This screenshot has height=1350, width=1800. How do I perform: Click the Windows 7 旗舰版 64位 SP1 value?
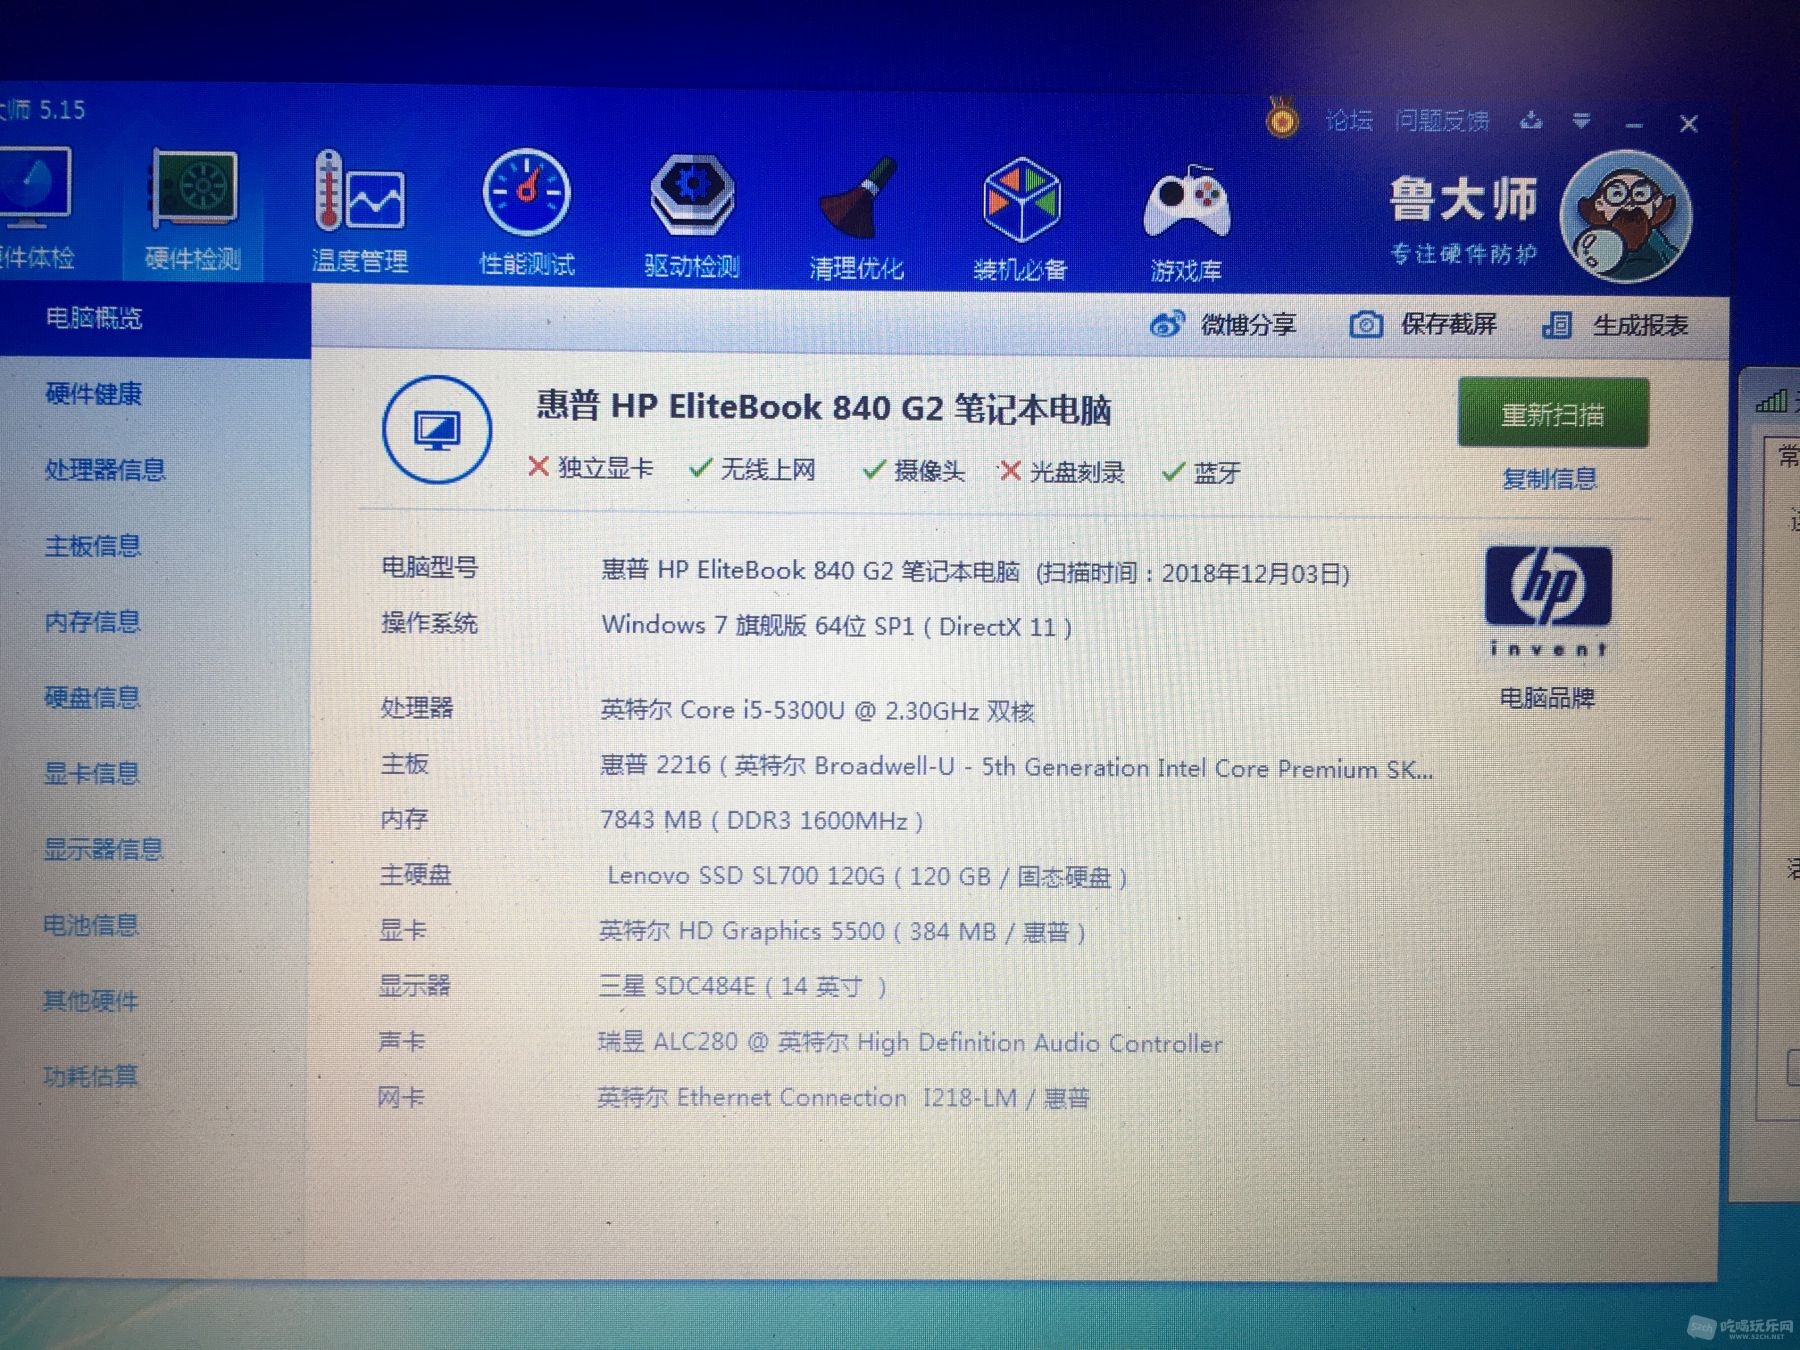pos(837,626)
